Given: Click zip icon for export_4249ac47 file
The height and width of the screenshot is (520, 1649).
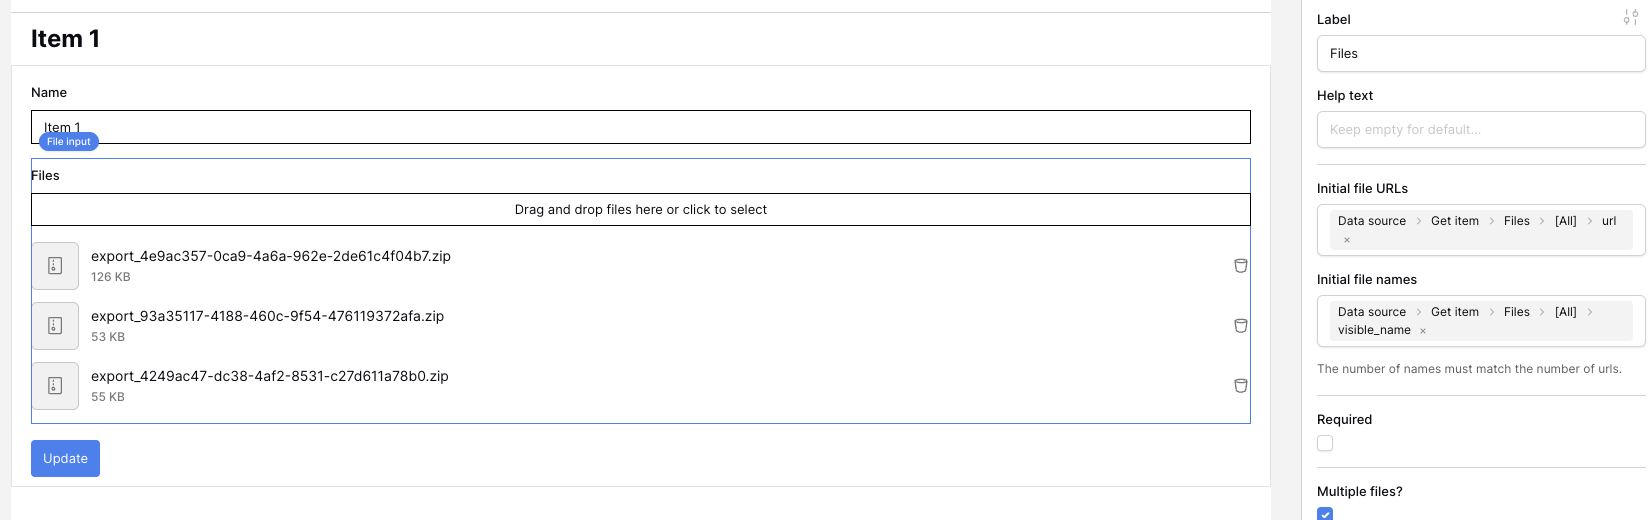Looking at the screenshot, I should [x=55, y=386].
